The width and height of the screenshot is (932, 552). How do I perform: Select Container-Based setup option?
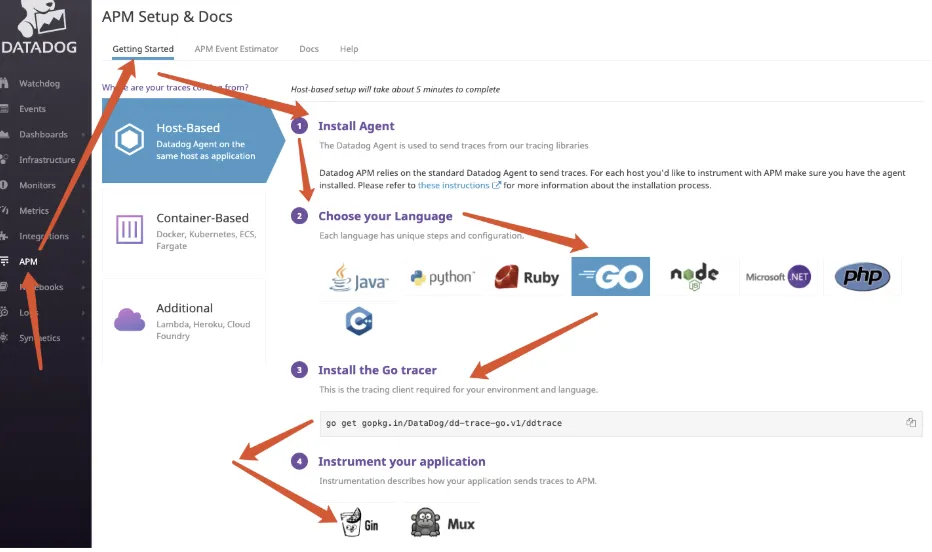pos(184,231)
